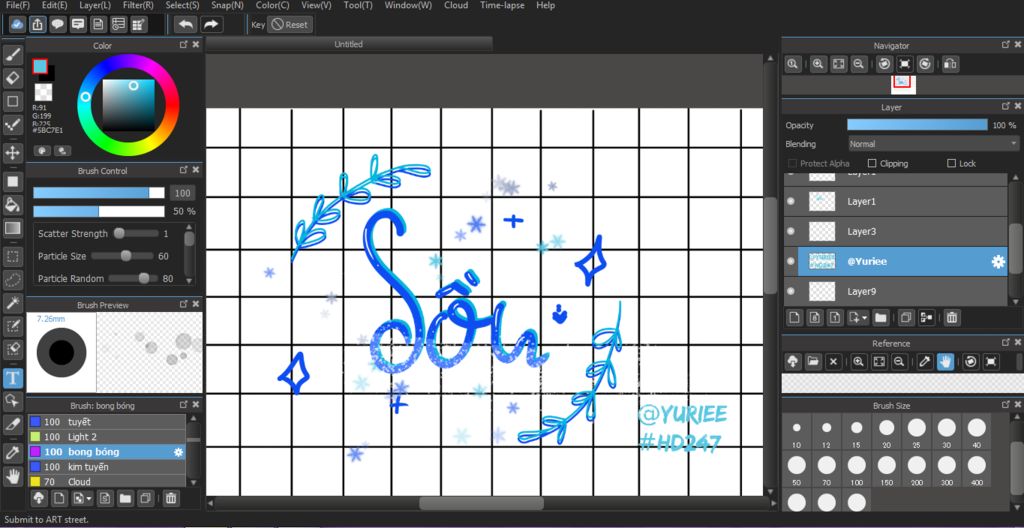Click the Navigator canvas thumbnail

click(x=903, y=83)
